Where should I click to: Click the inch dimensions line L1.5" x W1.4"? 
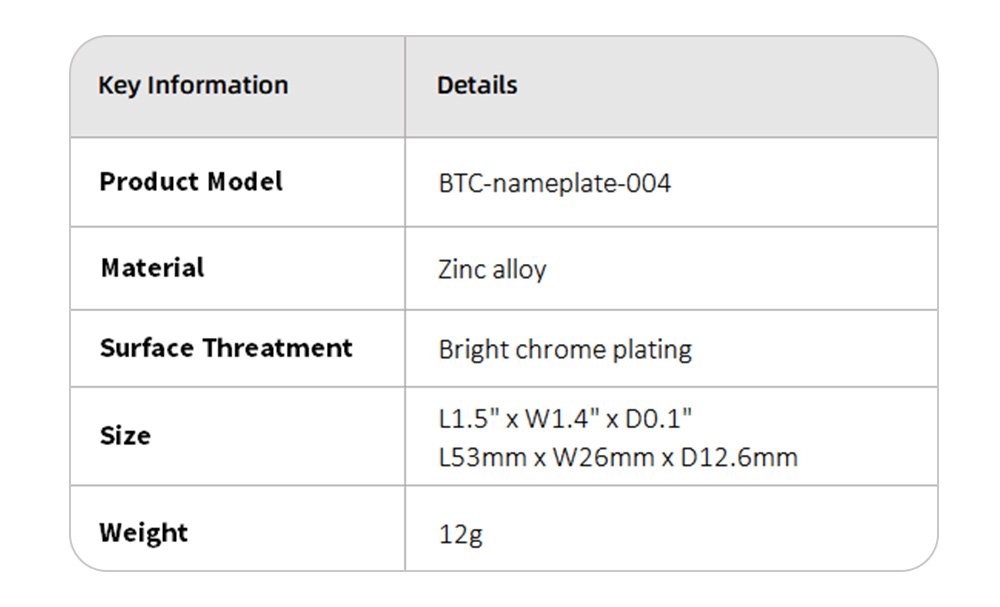(566, 420)
